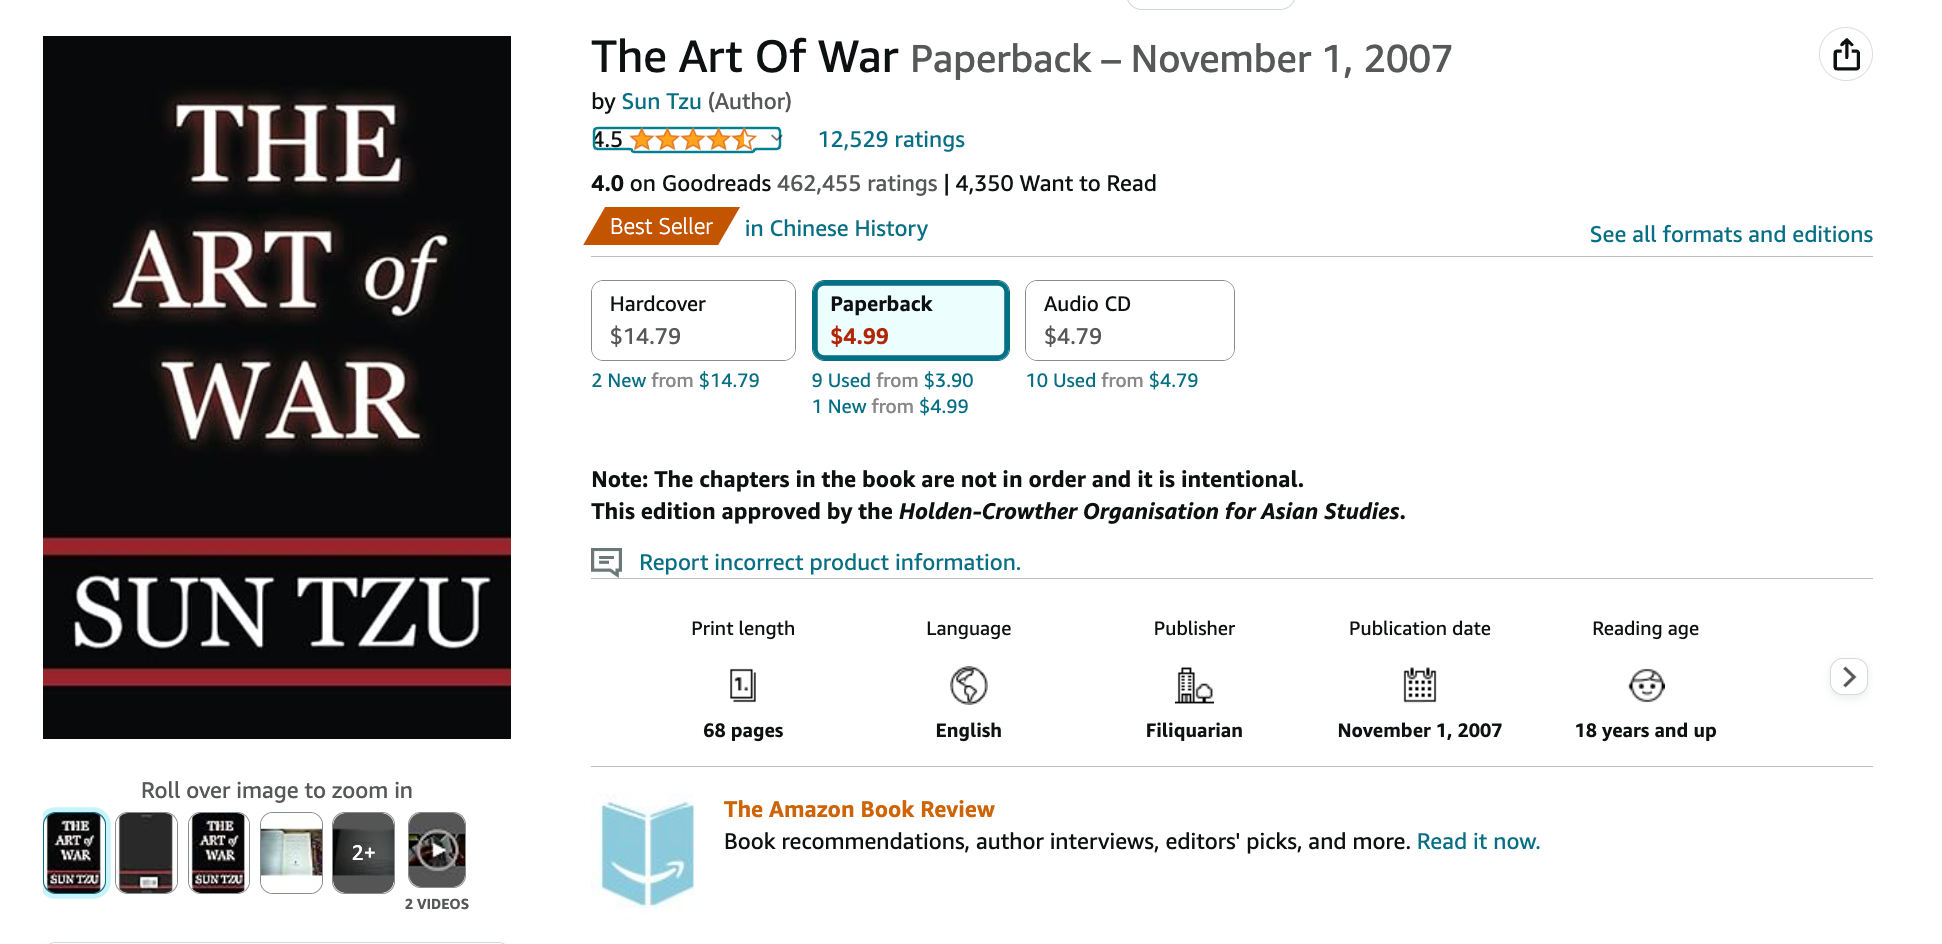Open the 2+ more images thumbnail
Screen dimensions: 1942x944
(363, 852)
